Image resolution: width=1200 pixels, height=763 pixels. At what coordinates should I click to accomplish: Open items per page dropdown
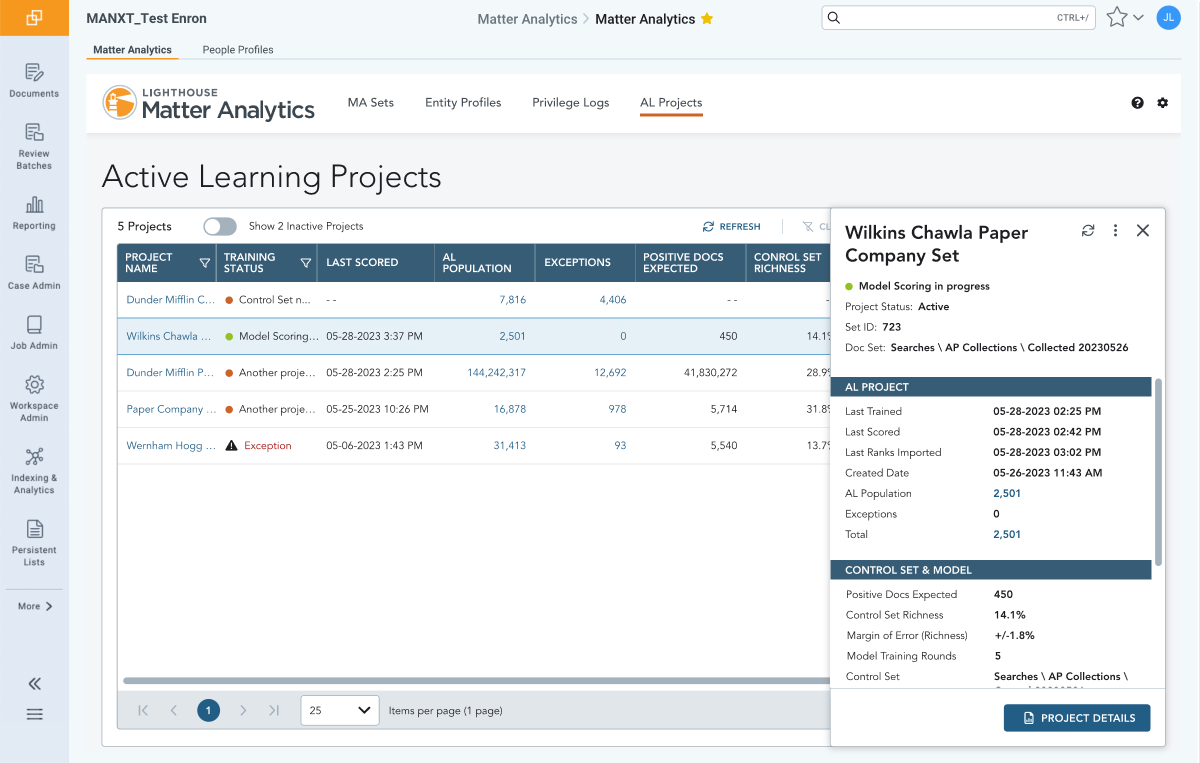pos(340,710)
